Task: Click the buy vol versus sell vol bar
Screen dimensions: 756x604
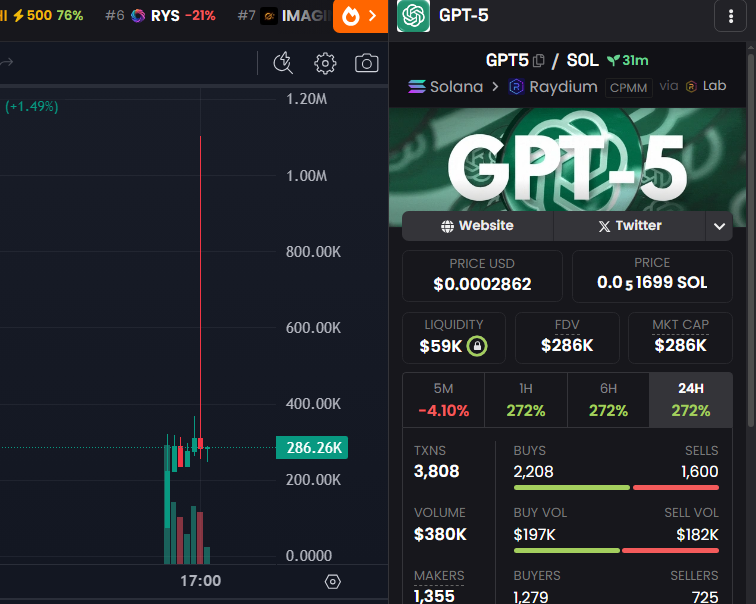Action: point(616,550)
